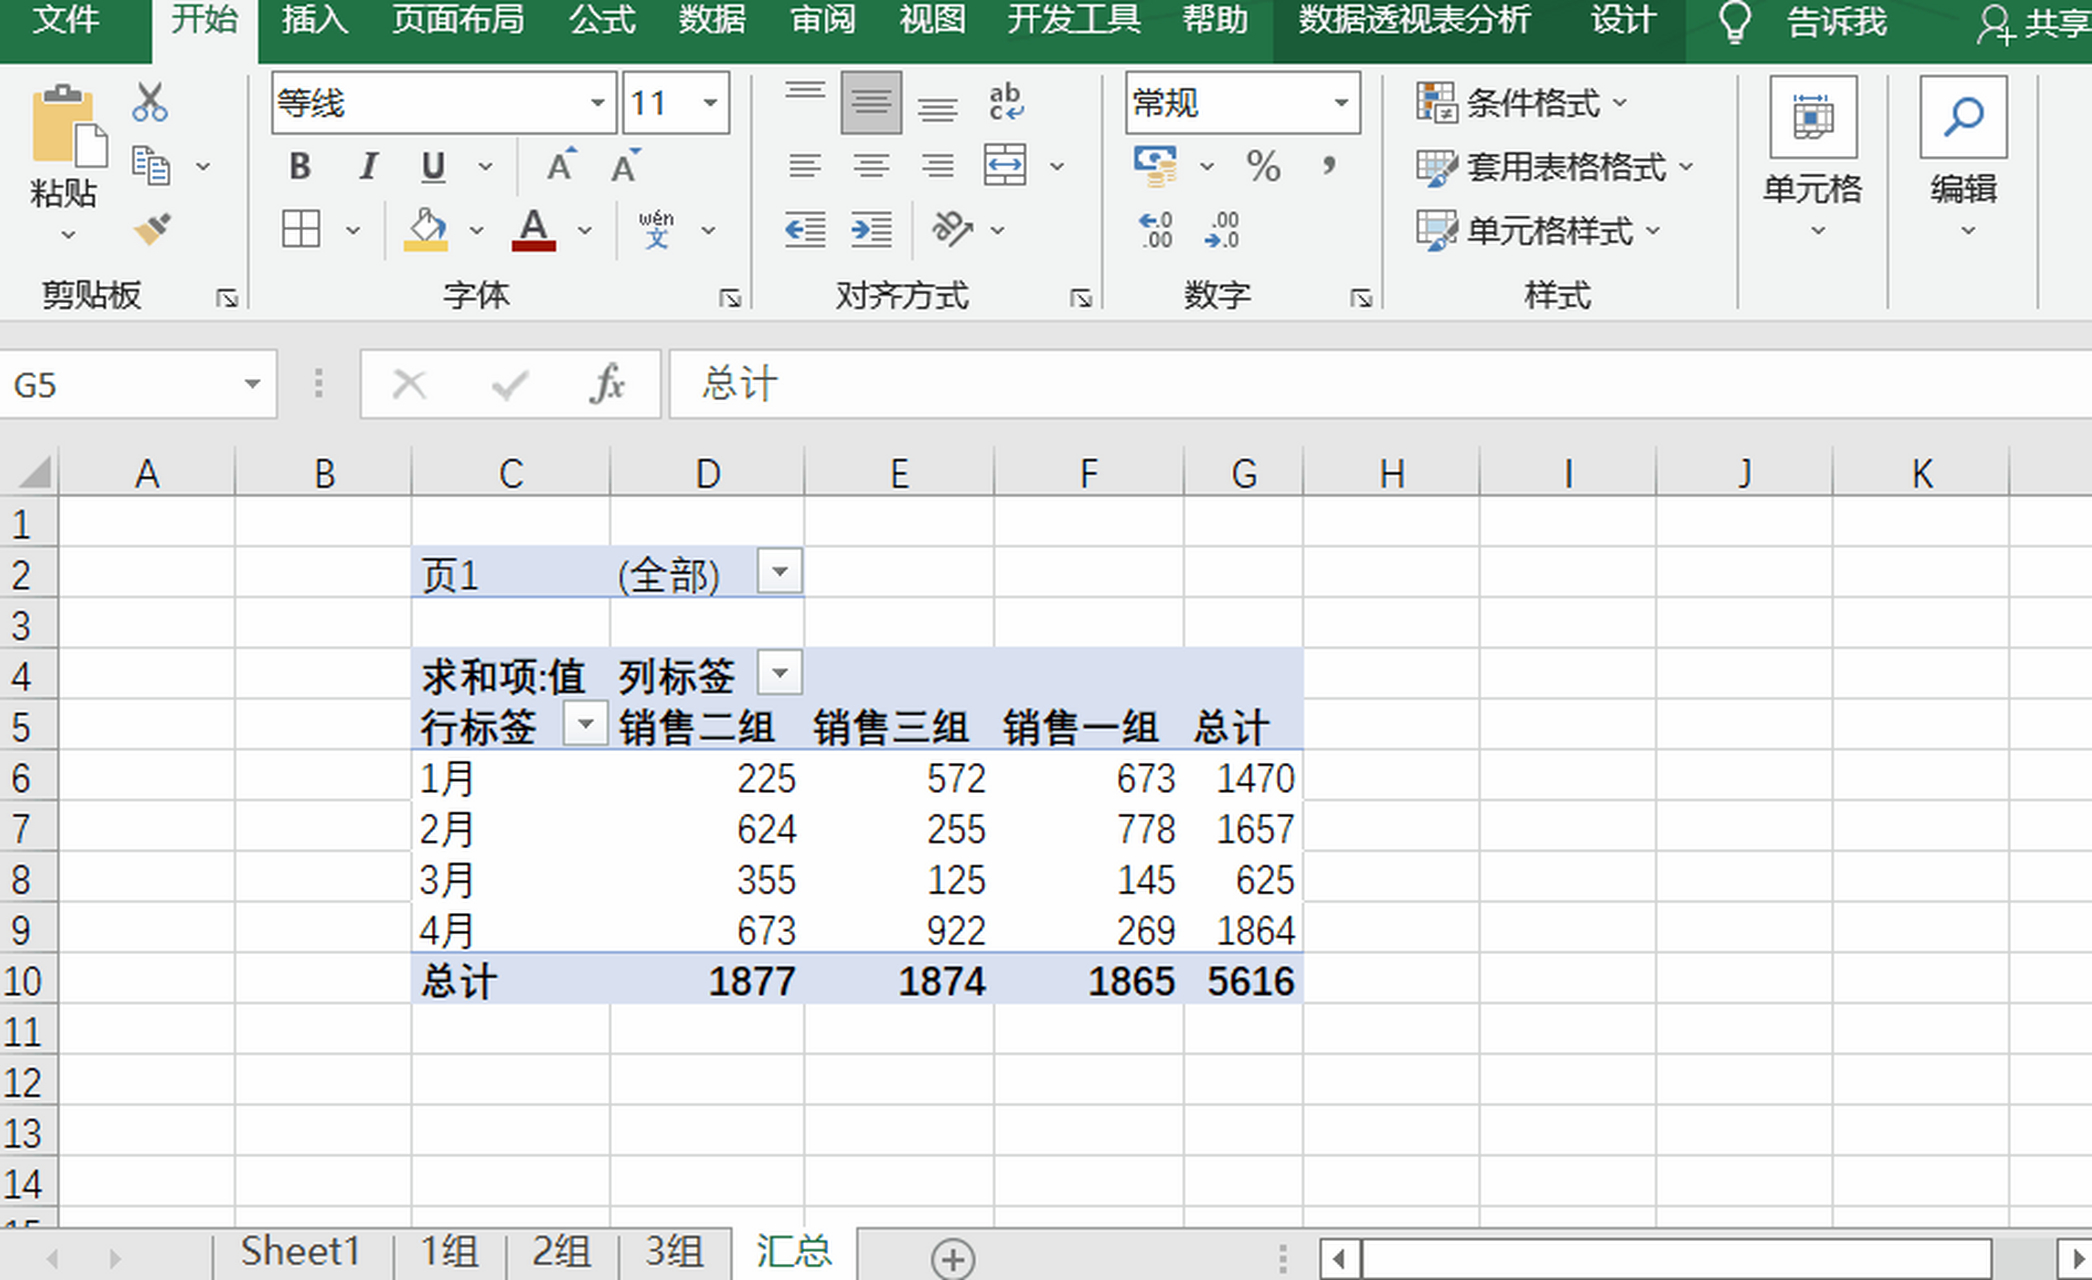Decrease indent
Image resolution: width=2092 pixels, height=1280 pixels.
pyautogui.click(x=805, y=230)
